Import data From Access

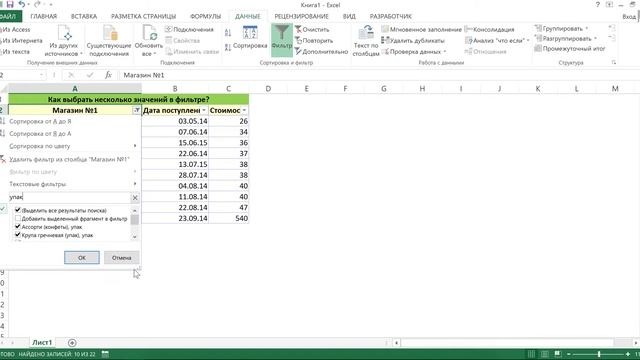click(x=15, y=29)
